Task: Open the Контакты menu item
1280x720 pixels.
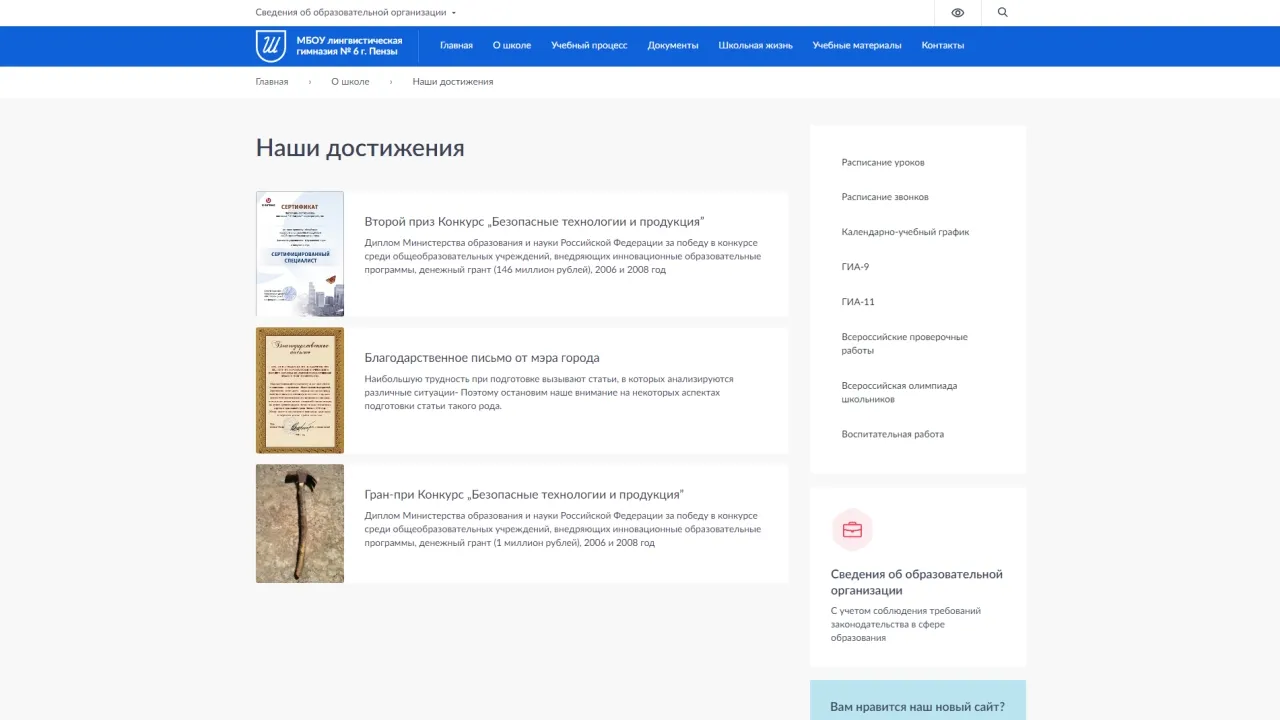Action: pyautogui.click(x=943, y=46)
